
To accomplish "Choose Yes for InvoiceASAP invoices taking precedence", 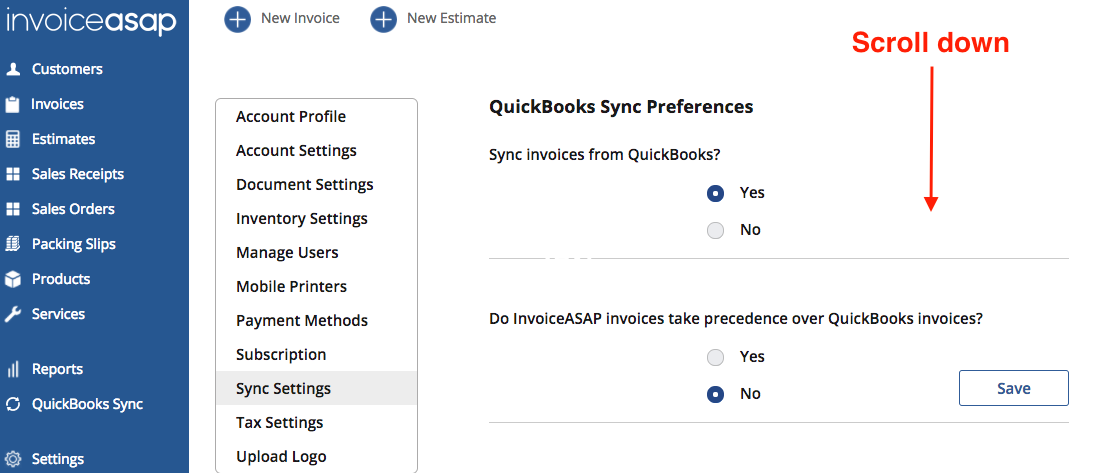I will coord(715,357).
